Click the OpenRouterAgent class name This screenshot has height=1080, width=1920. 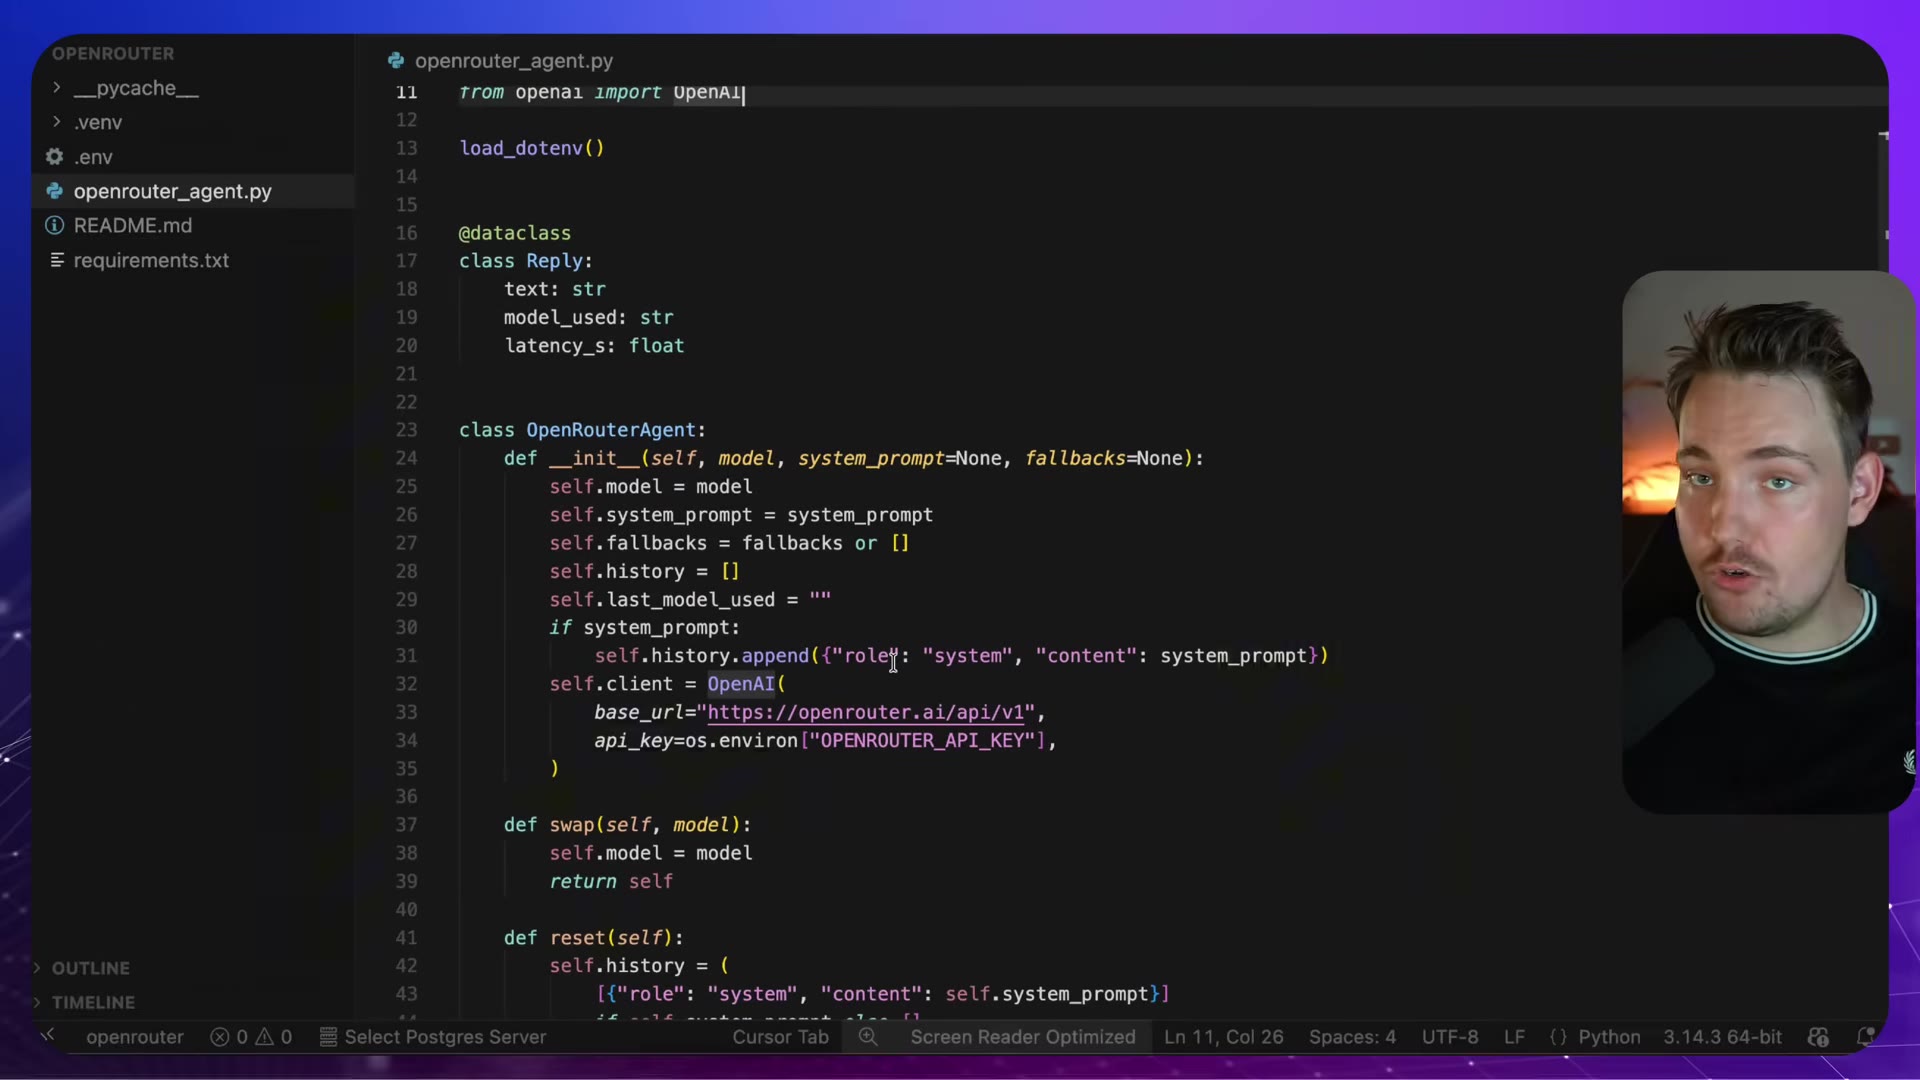click(x=610, y=430)
